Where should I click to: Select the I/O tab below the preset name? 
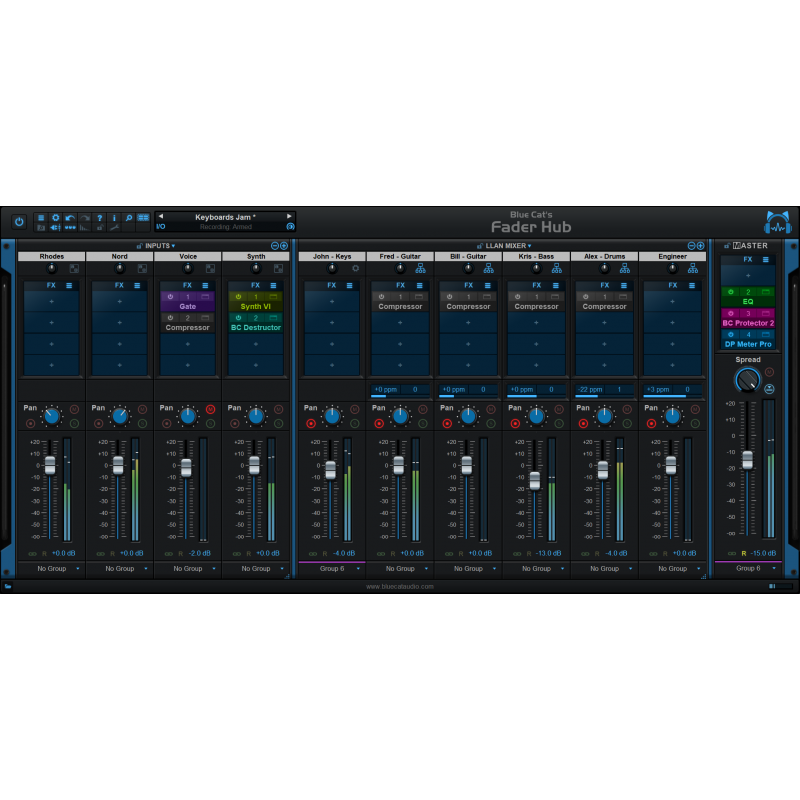click(160, 227)
